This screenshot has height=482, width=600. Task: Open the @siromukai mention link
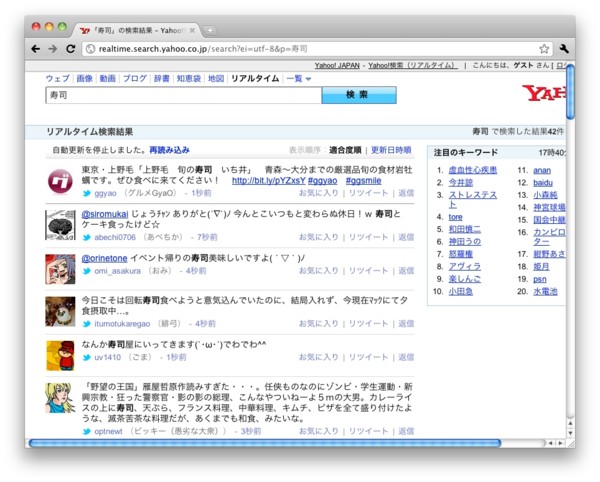(105, 214)
